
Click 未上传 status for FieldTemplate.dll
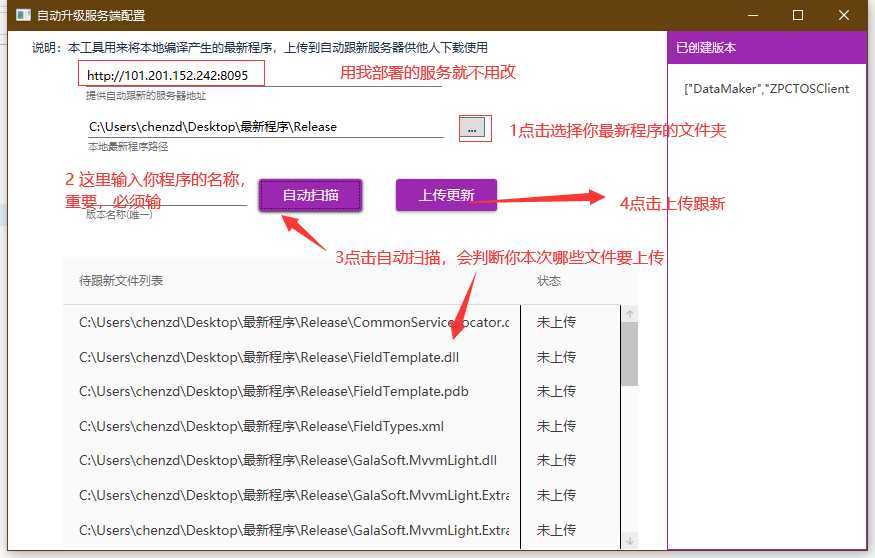point(556,357)
